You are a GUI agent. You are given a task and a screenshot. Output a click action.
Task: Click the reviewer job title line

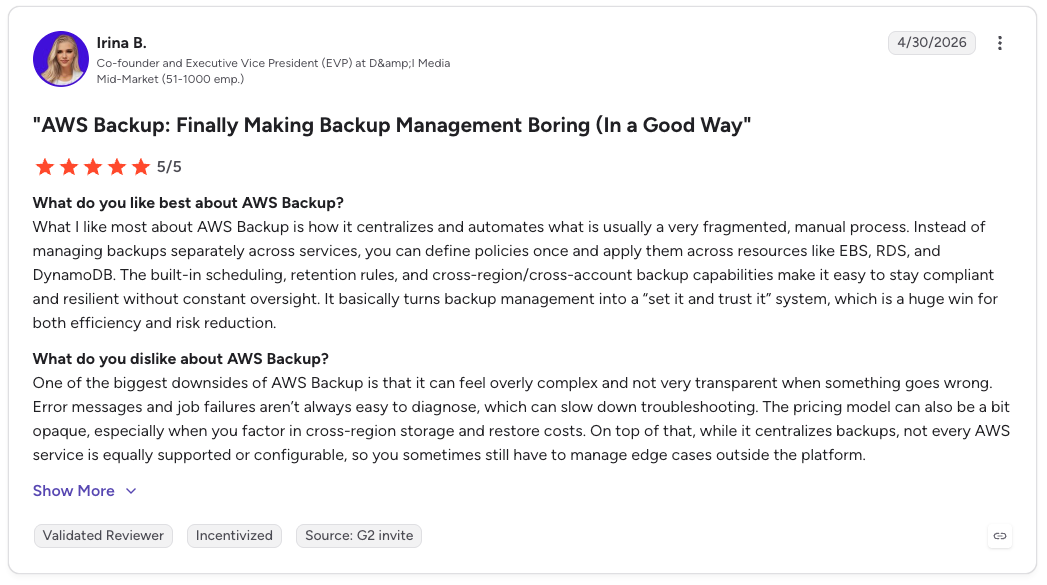point(273,63)
